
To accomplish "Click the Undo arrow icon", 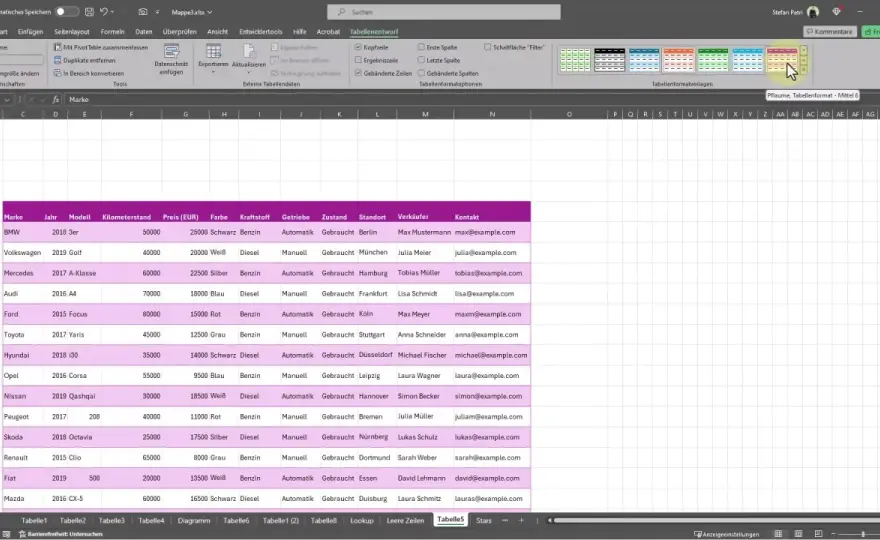I will click(x=104, y=12).
